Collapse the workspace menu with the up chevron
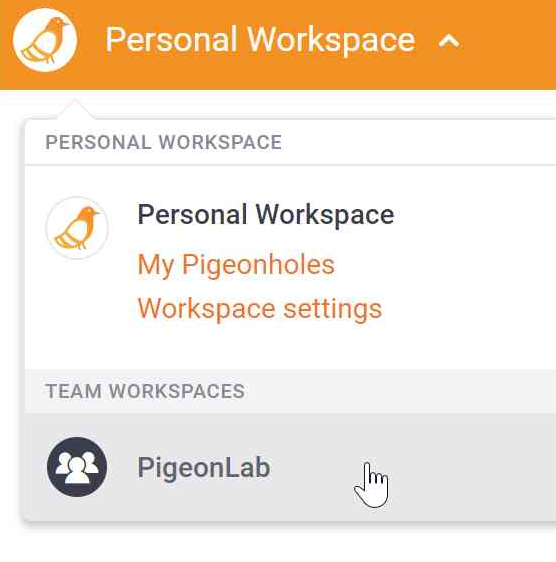556x562 pixels. click(x=449, y=41)
